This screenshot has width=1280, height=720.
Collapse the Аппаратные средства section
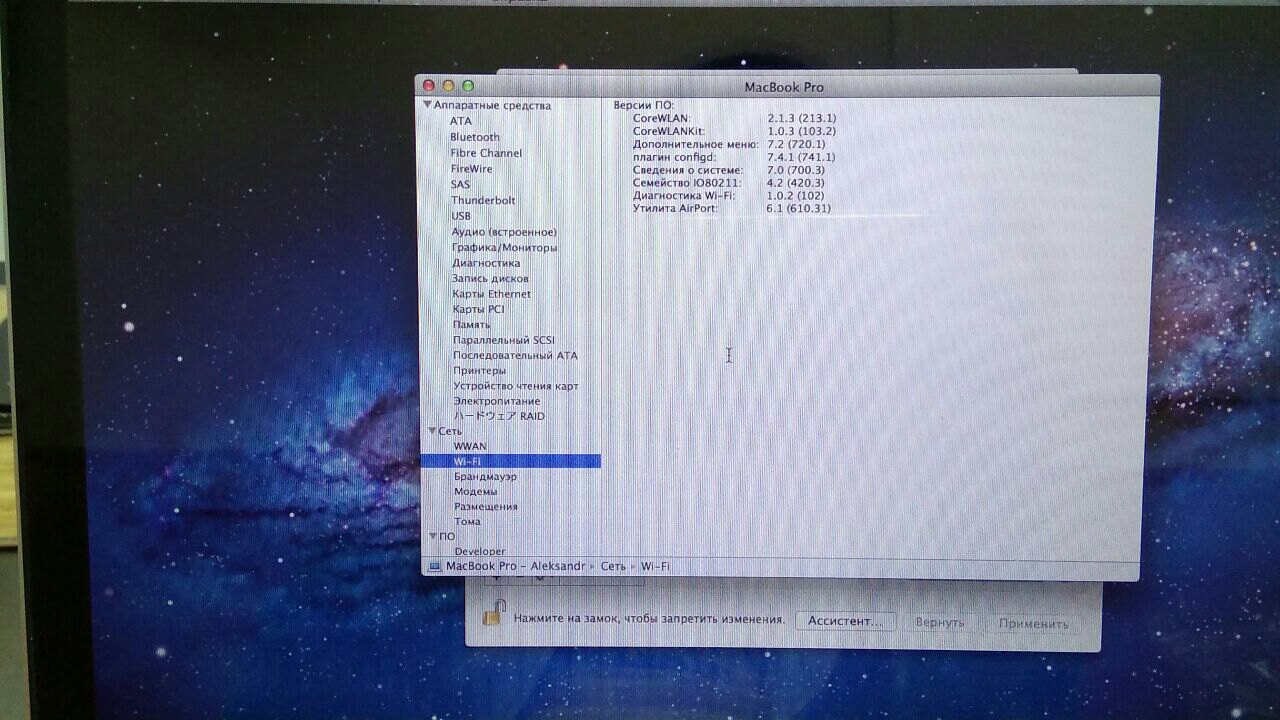(427, 105)
